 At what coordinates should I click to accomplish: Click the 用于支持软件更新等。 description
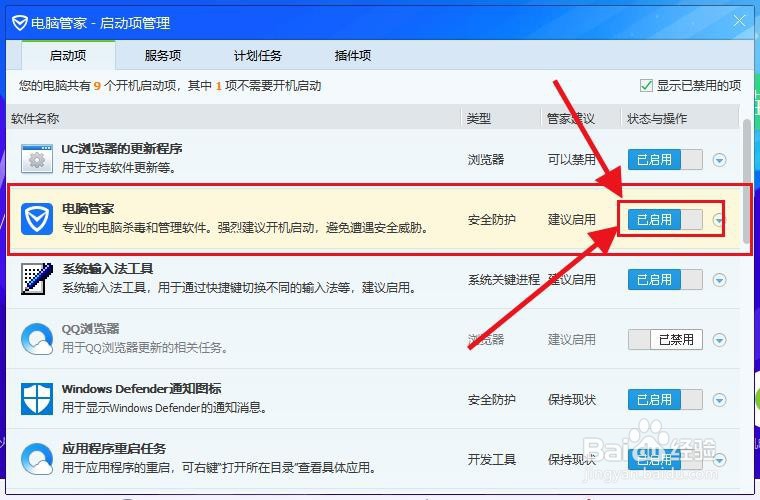tap(119, 168)
